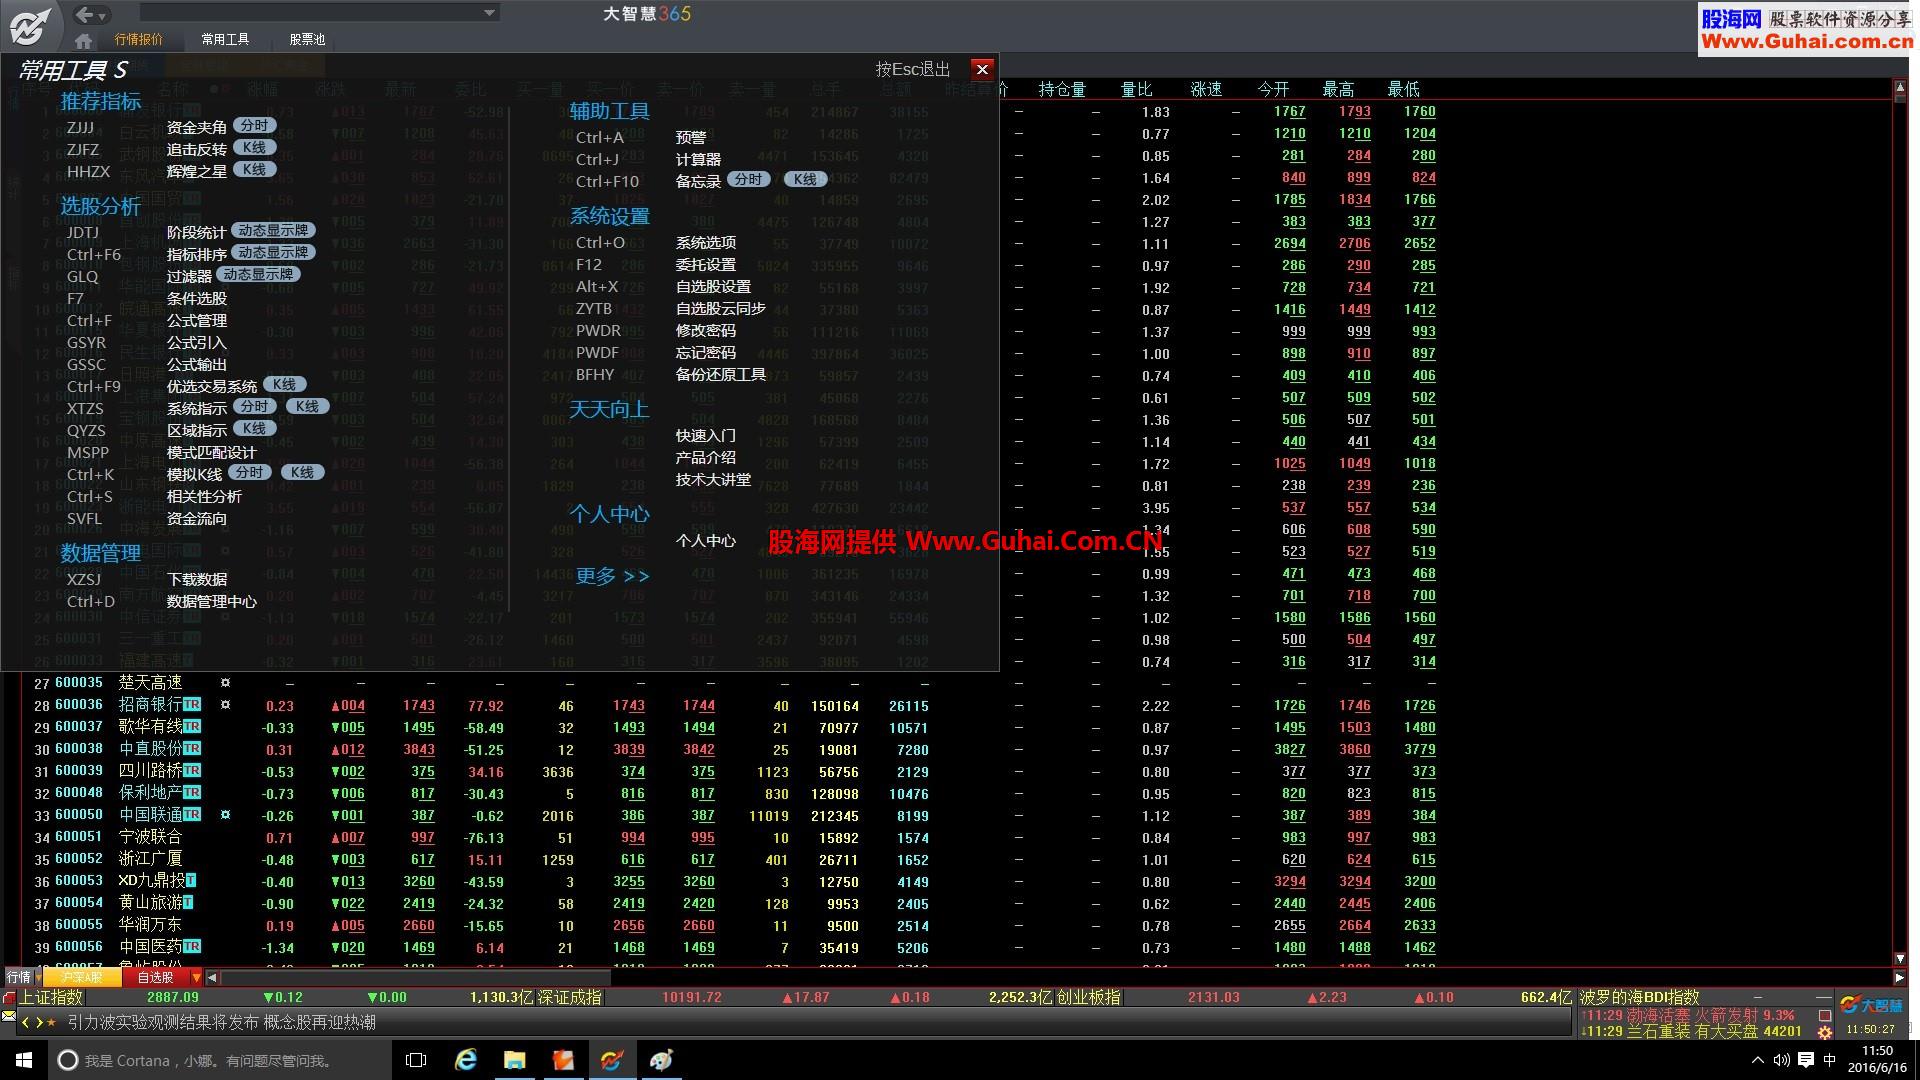Click the red square icon beside alerts
Viewport: 1920px width, 1080px height.
pos(1825,1015)
